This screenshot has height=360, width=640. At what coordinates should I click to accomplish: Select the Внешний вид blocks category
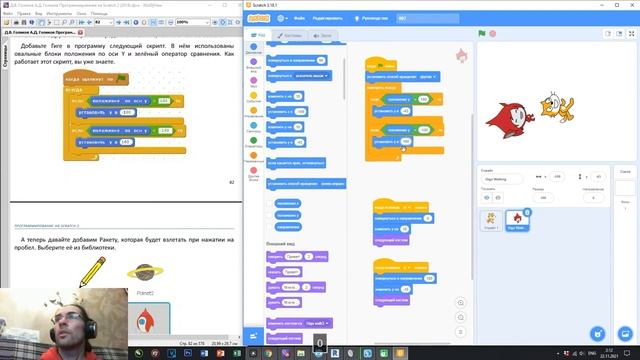[253, 64]
